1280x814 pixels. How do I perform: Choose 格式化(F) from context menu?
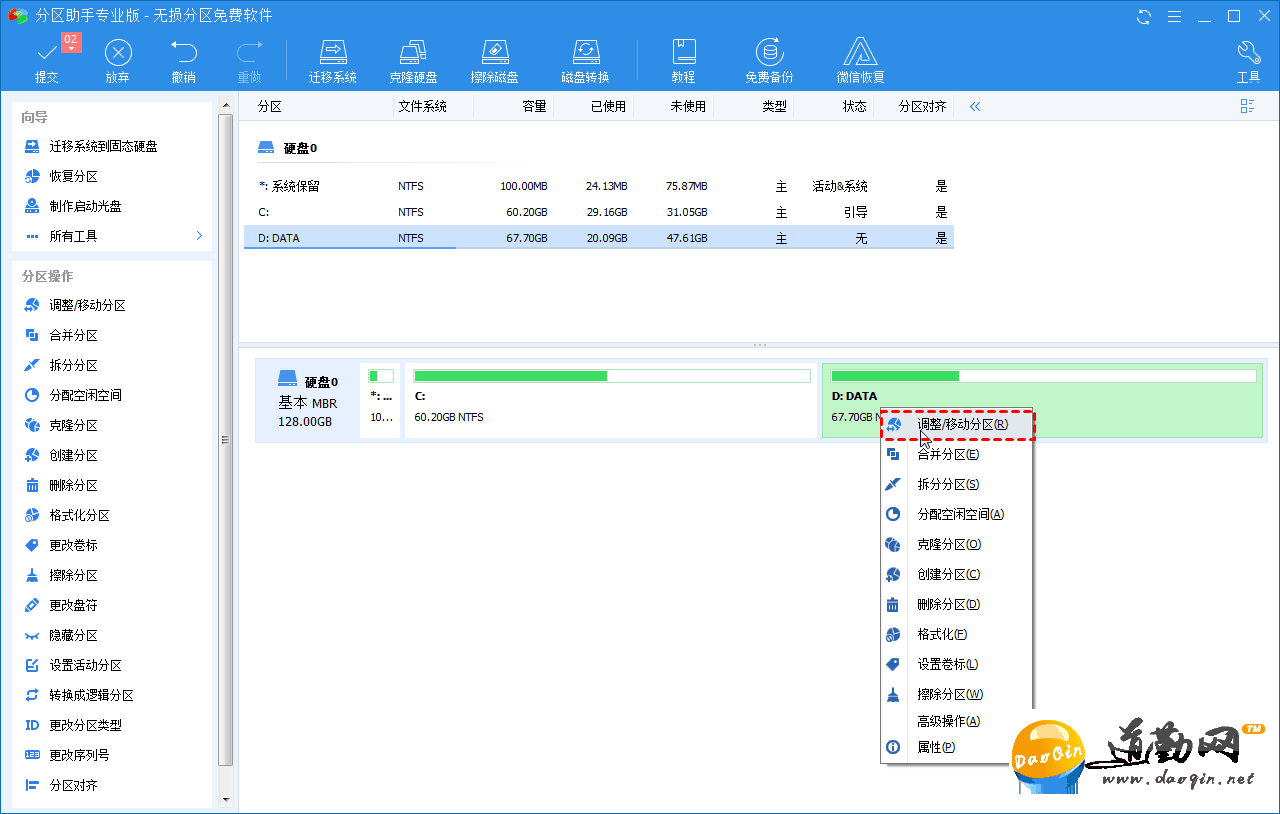point(957,634)
